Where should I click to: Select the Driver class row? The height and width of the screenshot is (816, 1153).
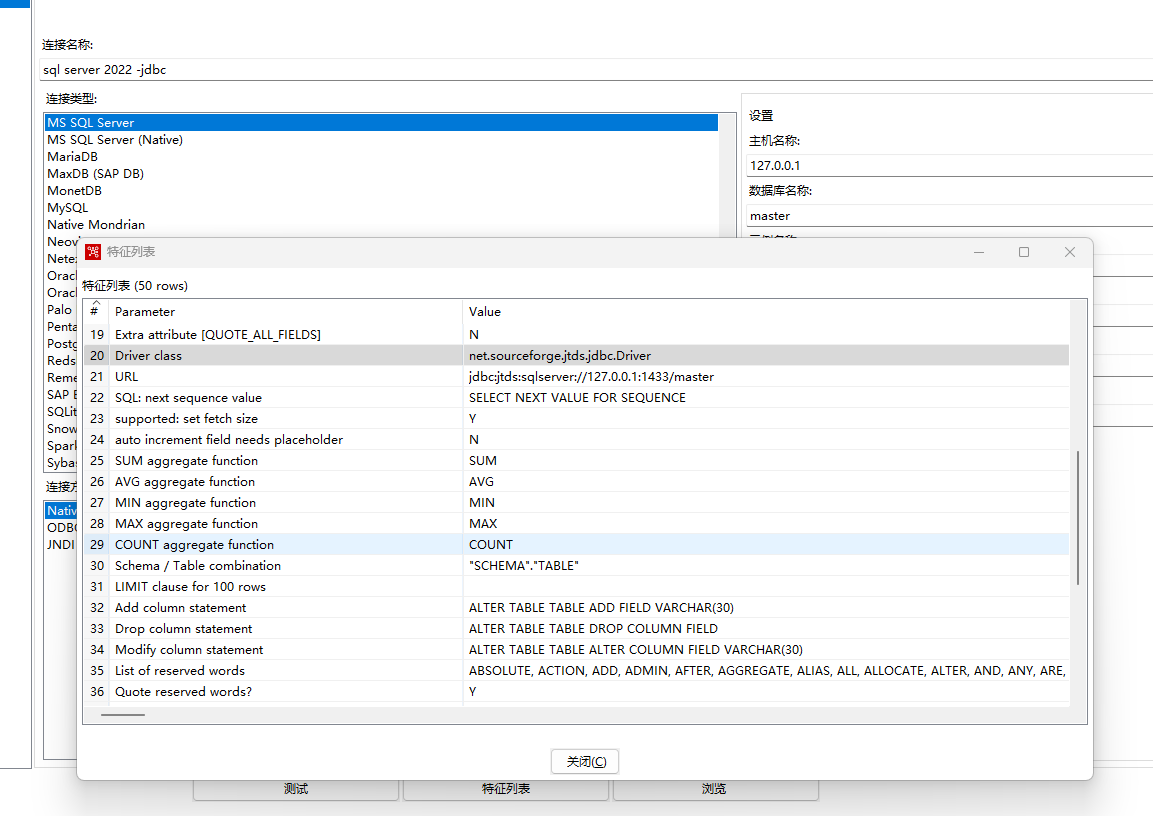point(576,356)
